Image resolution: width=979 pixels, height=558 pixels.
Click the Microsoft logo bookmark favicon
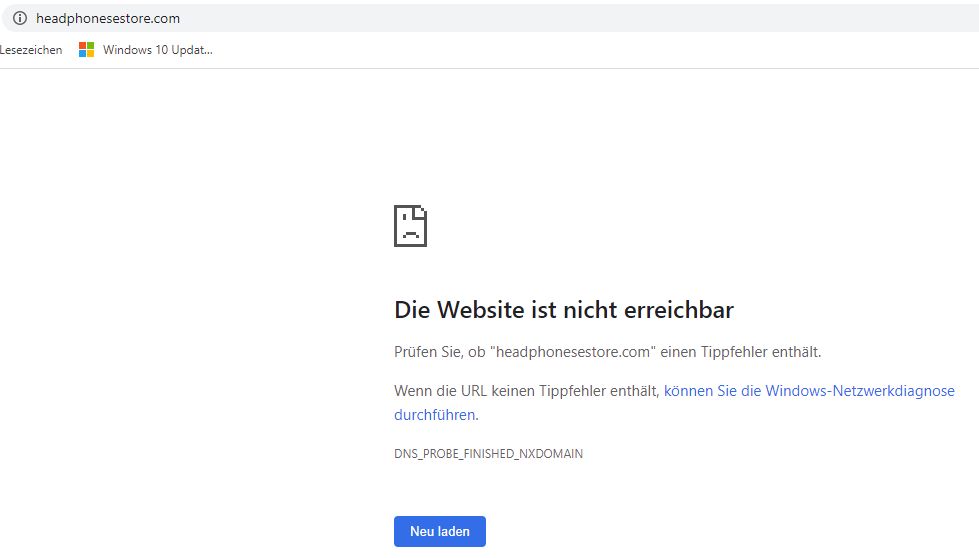point(86,50)
